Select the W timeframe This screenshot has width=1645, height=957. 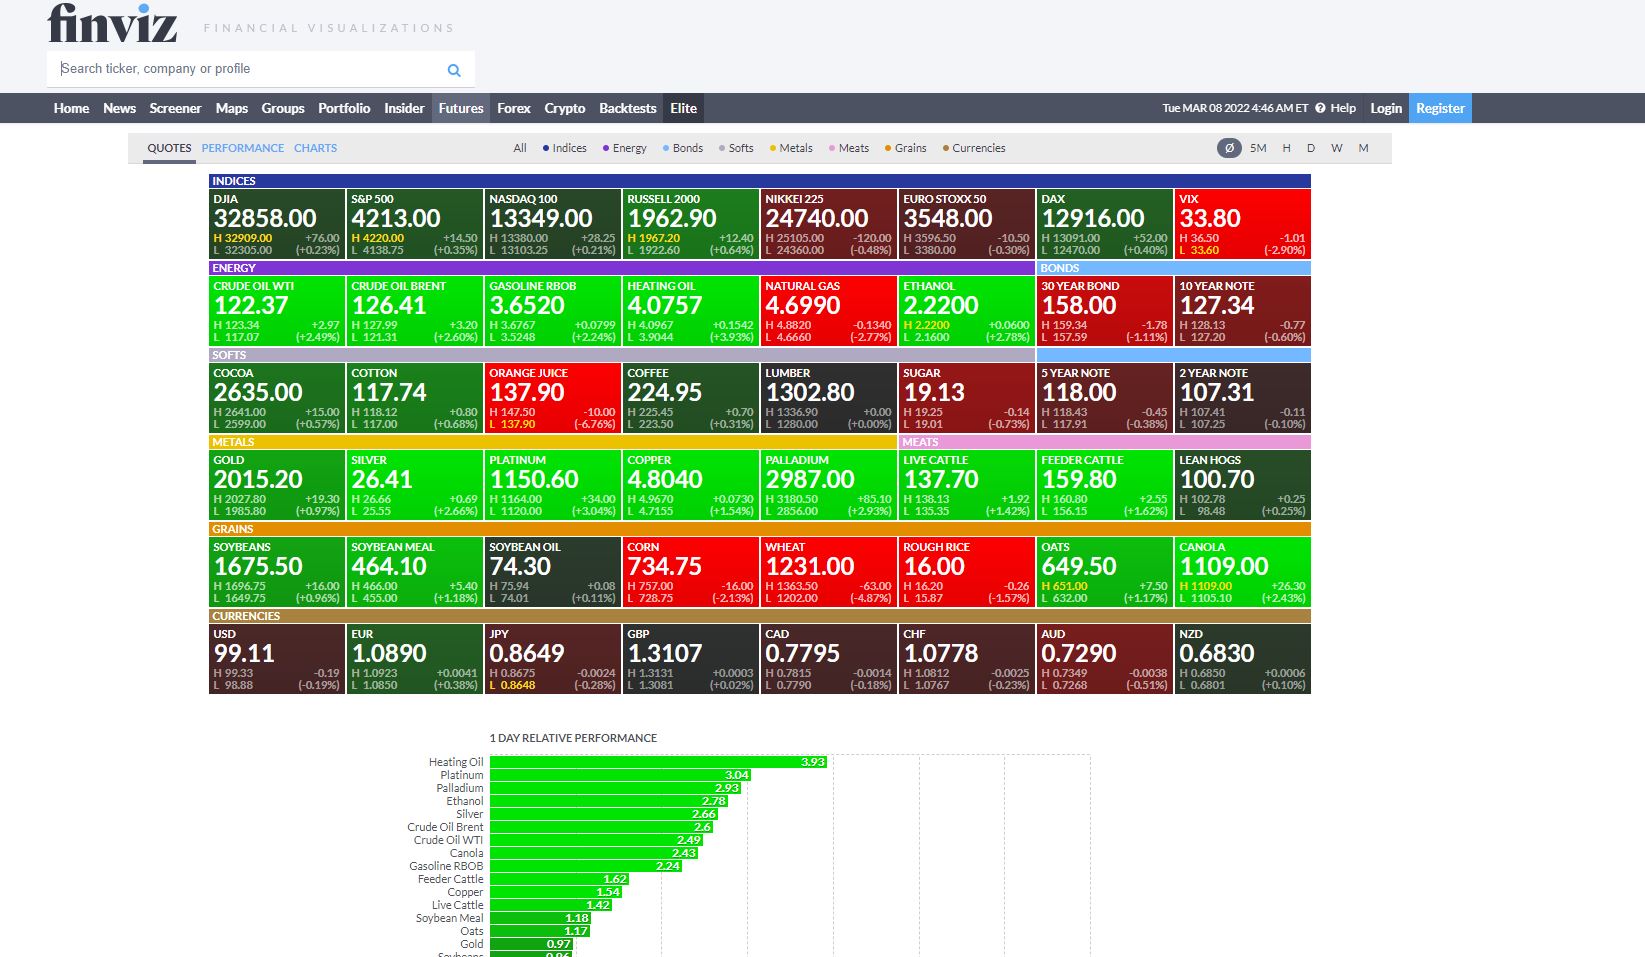(x=1337, y=148)
